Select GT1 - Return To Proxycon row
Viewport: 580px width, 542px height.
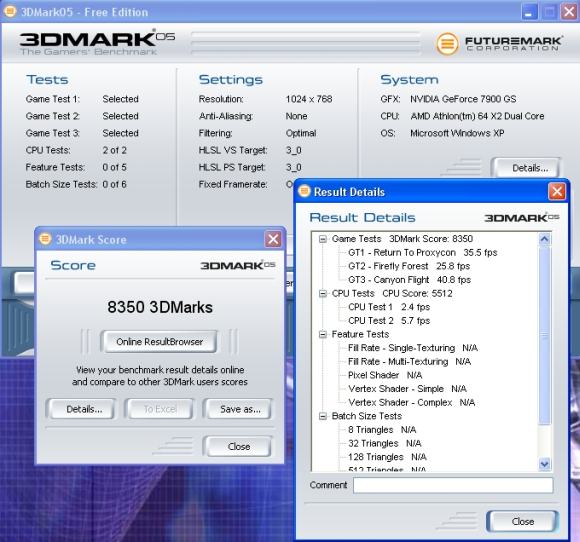(x=422, y=253)
